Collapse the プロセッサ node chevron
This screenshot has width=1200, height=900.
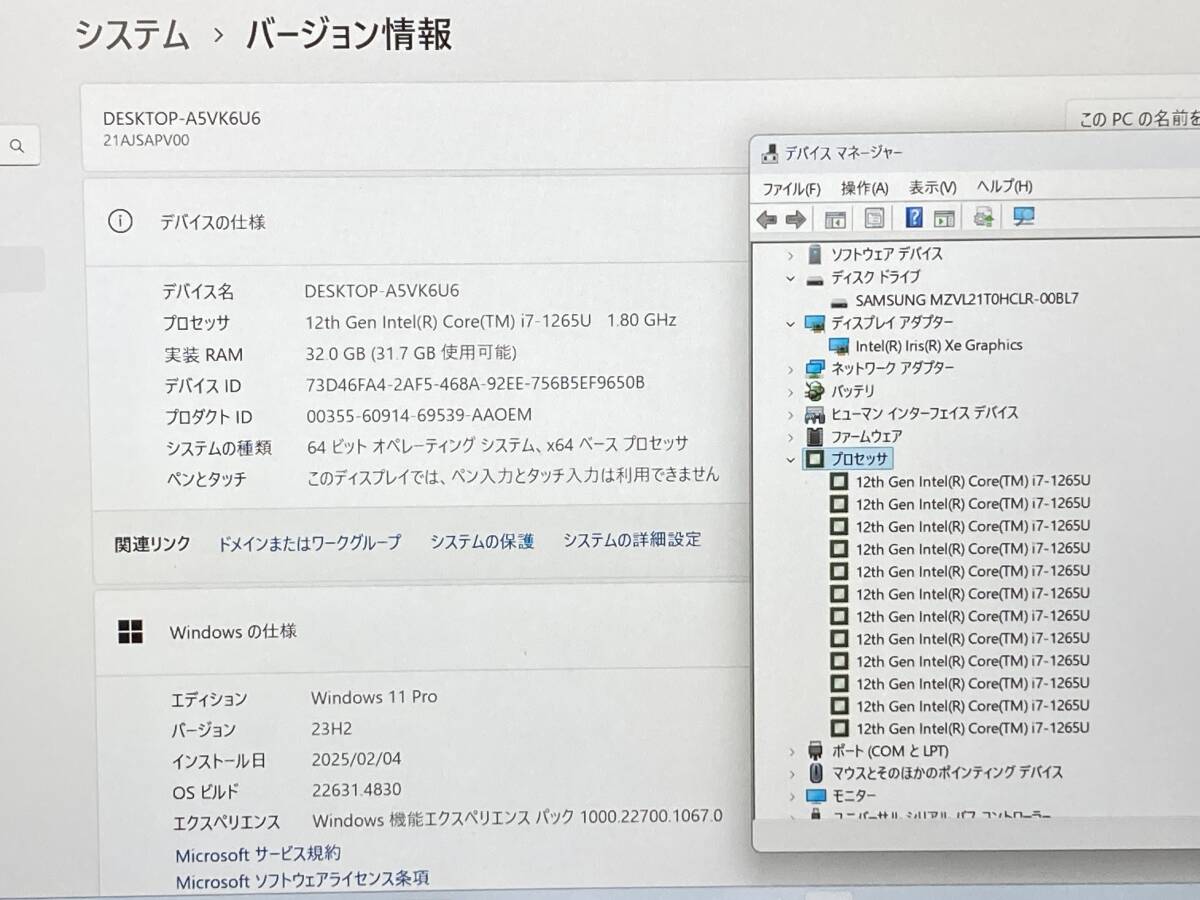coord(790,459)
